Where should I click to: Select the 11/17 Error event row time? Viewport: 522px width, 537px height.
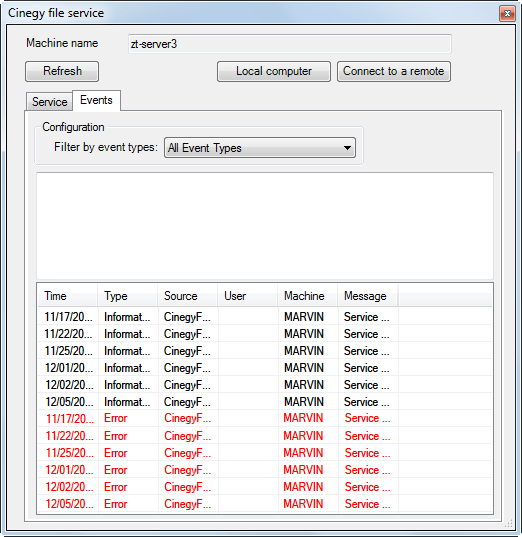click(x=69, y=419)
